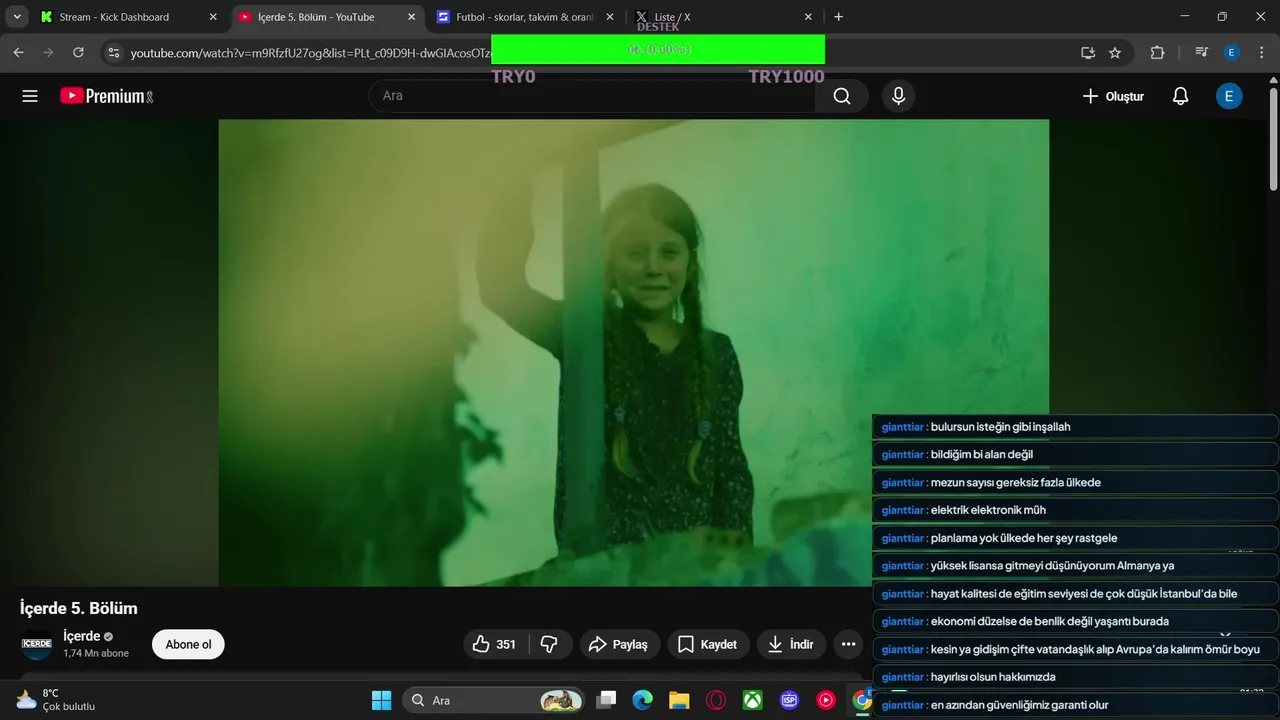Switch to the Stream - Kick Dashboard tab
Screen dimensions: 1280x720
point(130,17)
